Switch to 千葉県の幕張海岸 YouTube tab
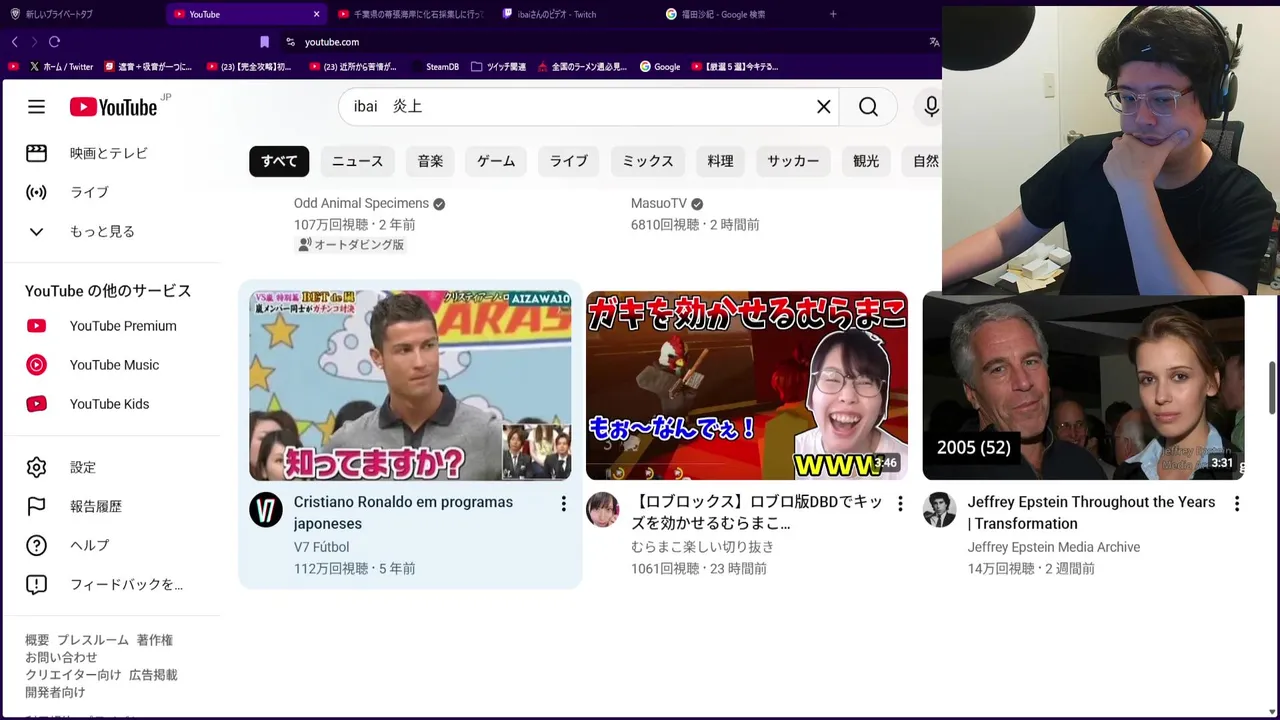This screenshot has width=1280, height=720. [x=410, y=14]
